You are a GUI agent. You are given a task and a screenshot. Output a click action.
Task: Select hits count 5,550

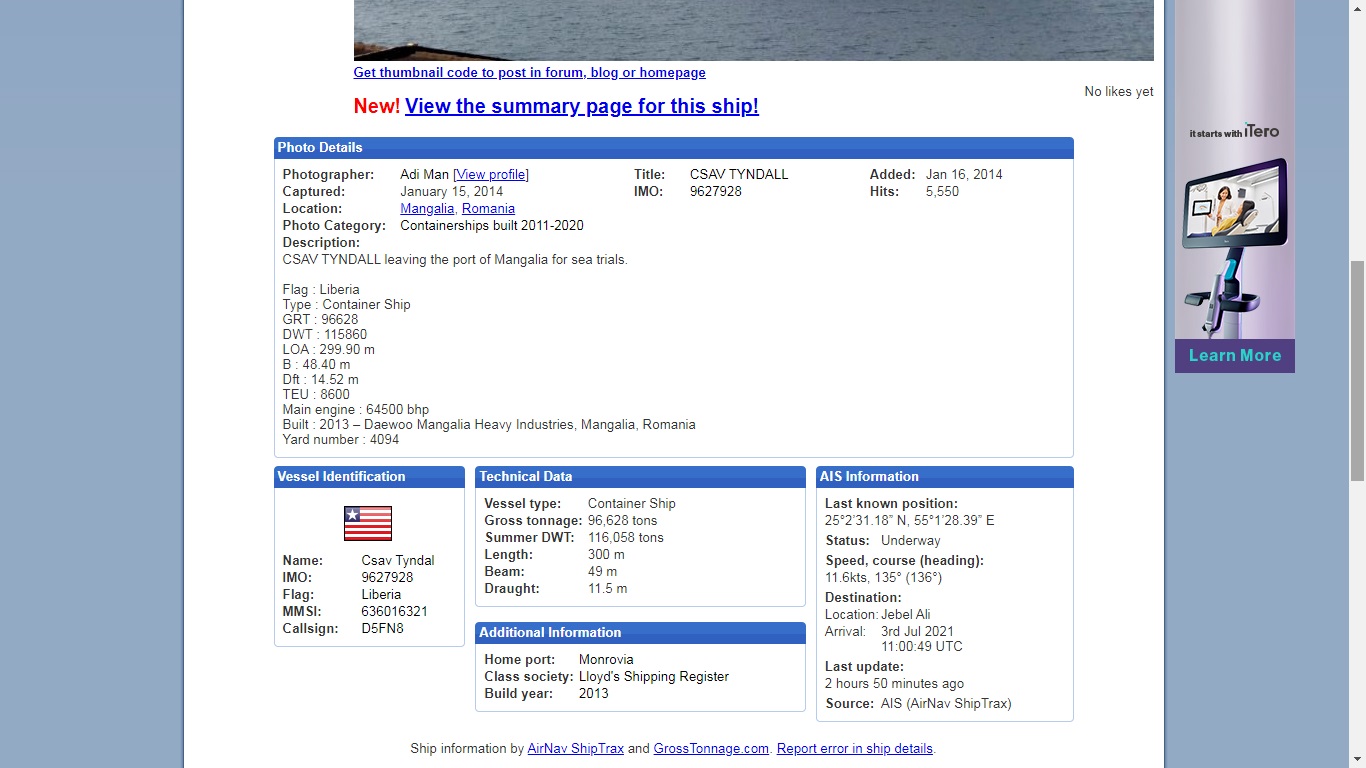click(942, 192)
